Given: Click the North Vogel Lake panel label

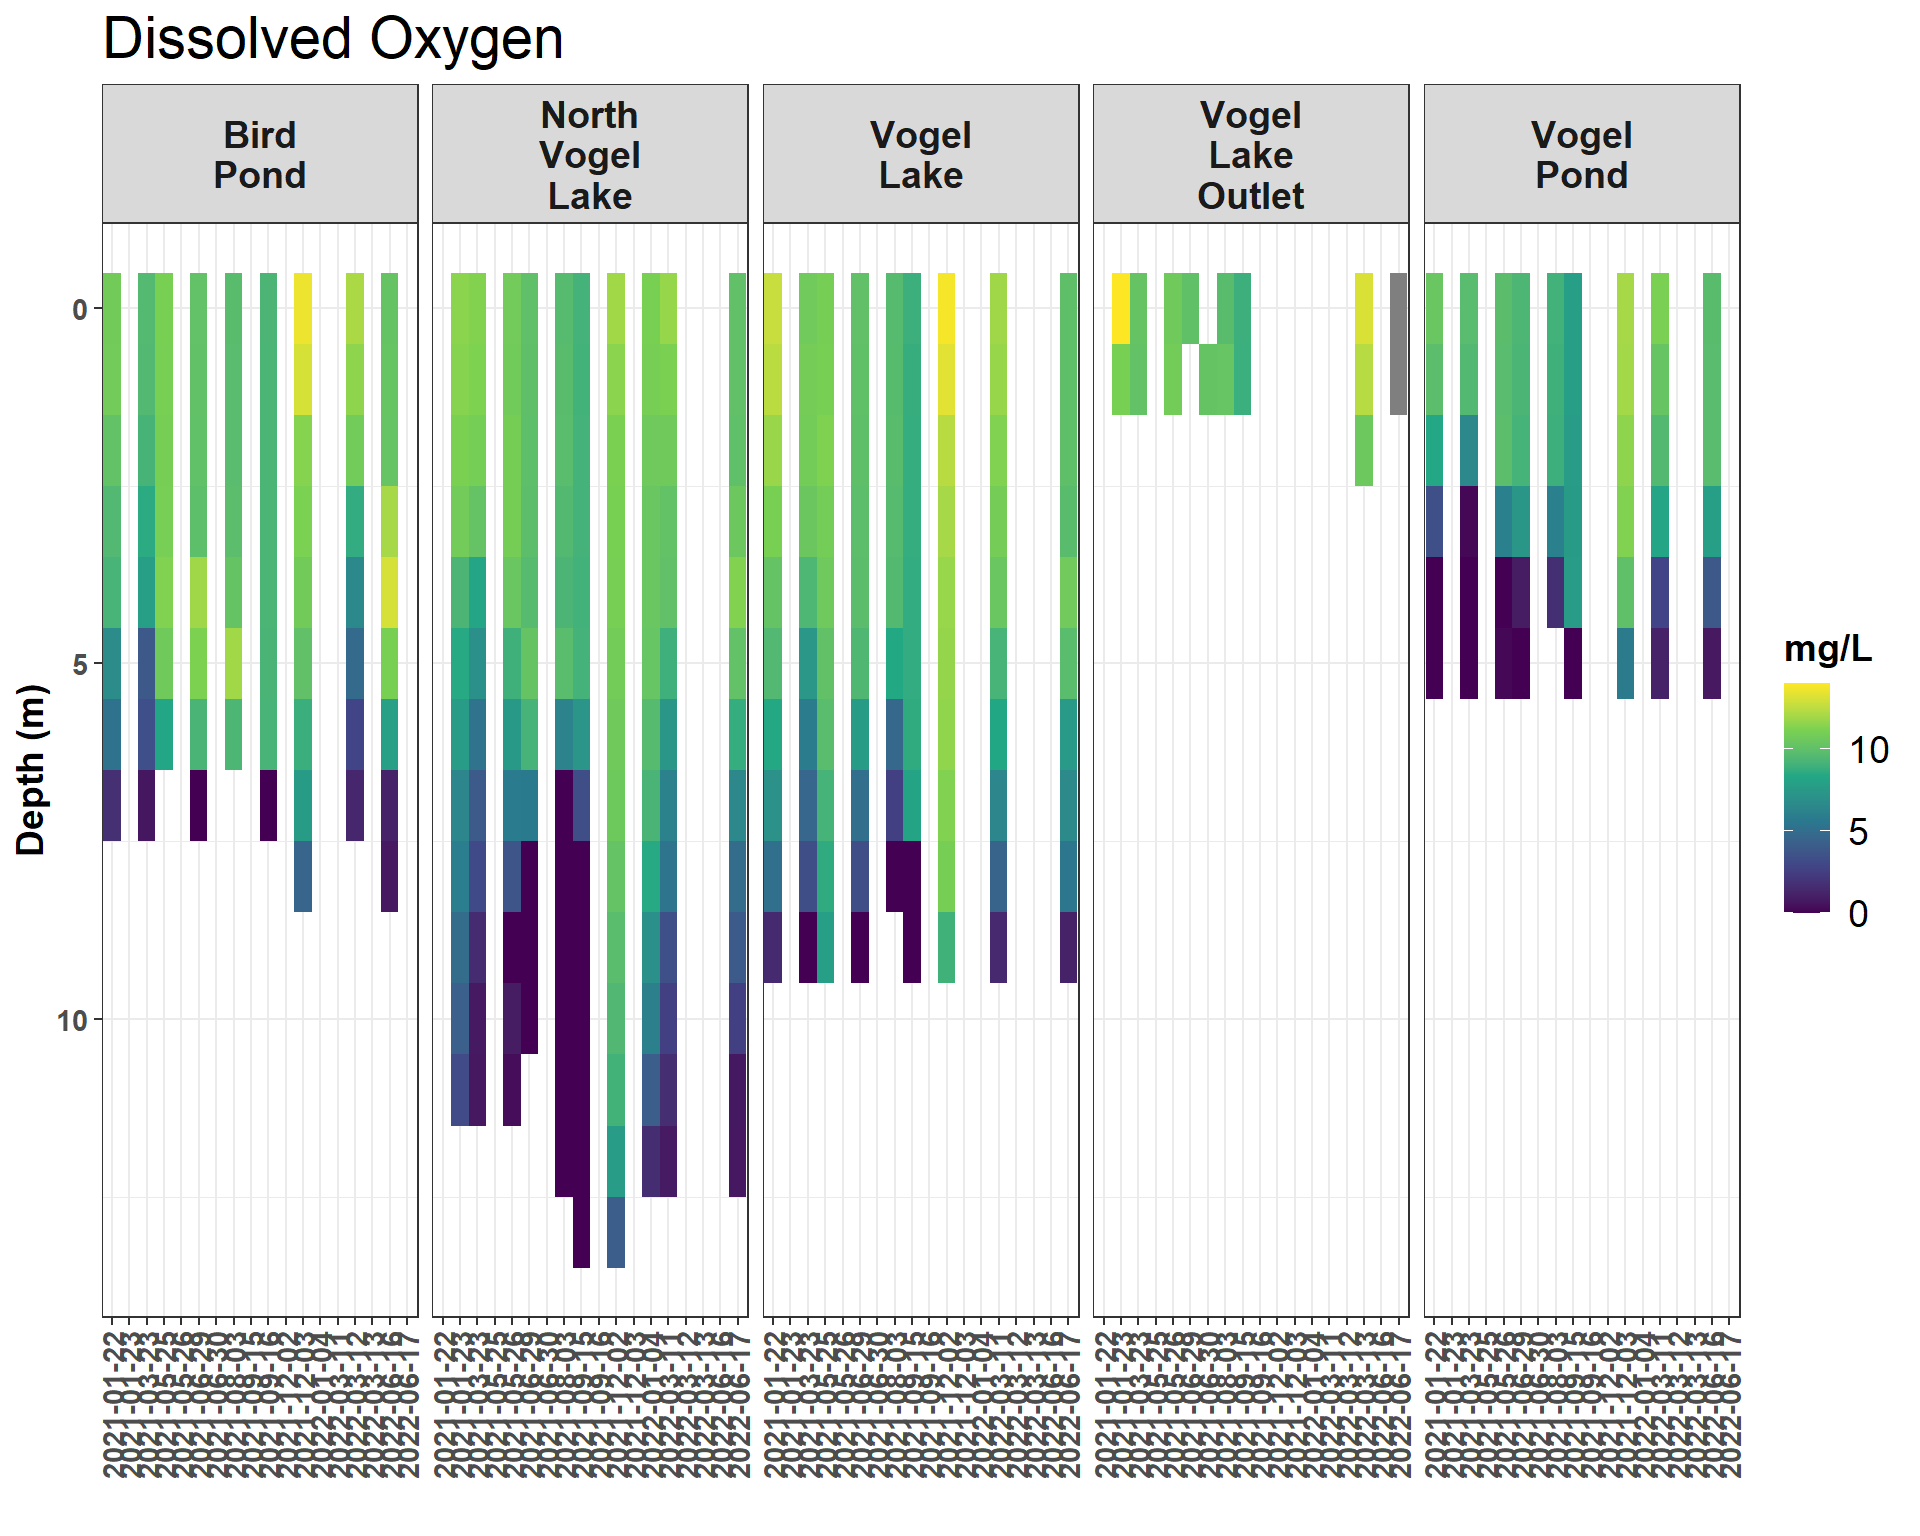Looking at the screenshot, I should click(x=588, y=155).
